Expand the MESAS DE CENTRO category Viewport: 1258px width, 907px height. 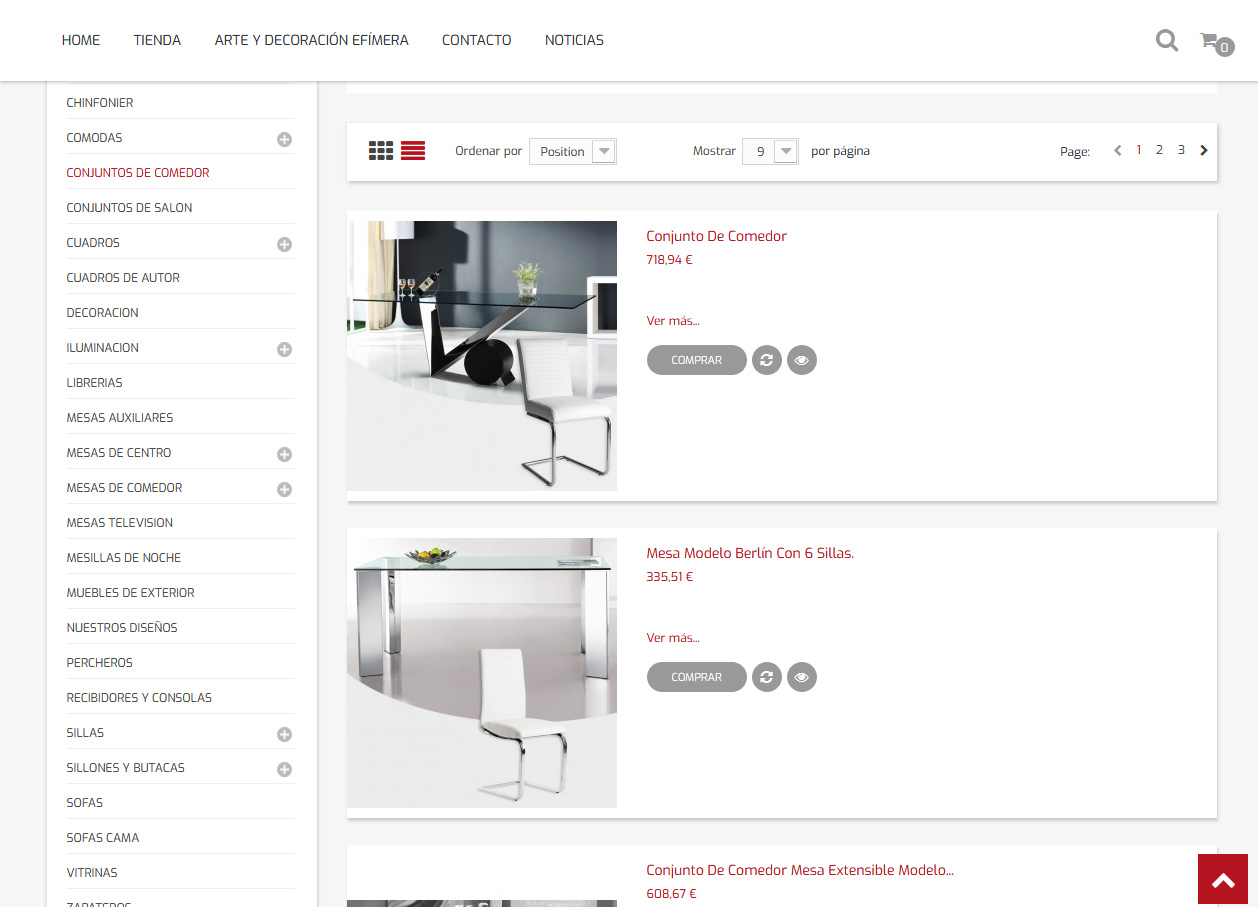pos(285,454)
